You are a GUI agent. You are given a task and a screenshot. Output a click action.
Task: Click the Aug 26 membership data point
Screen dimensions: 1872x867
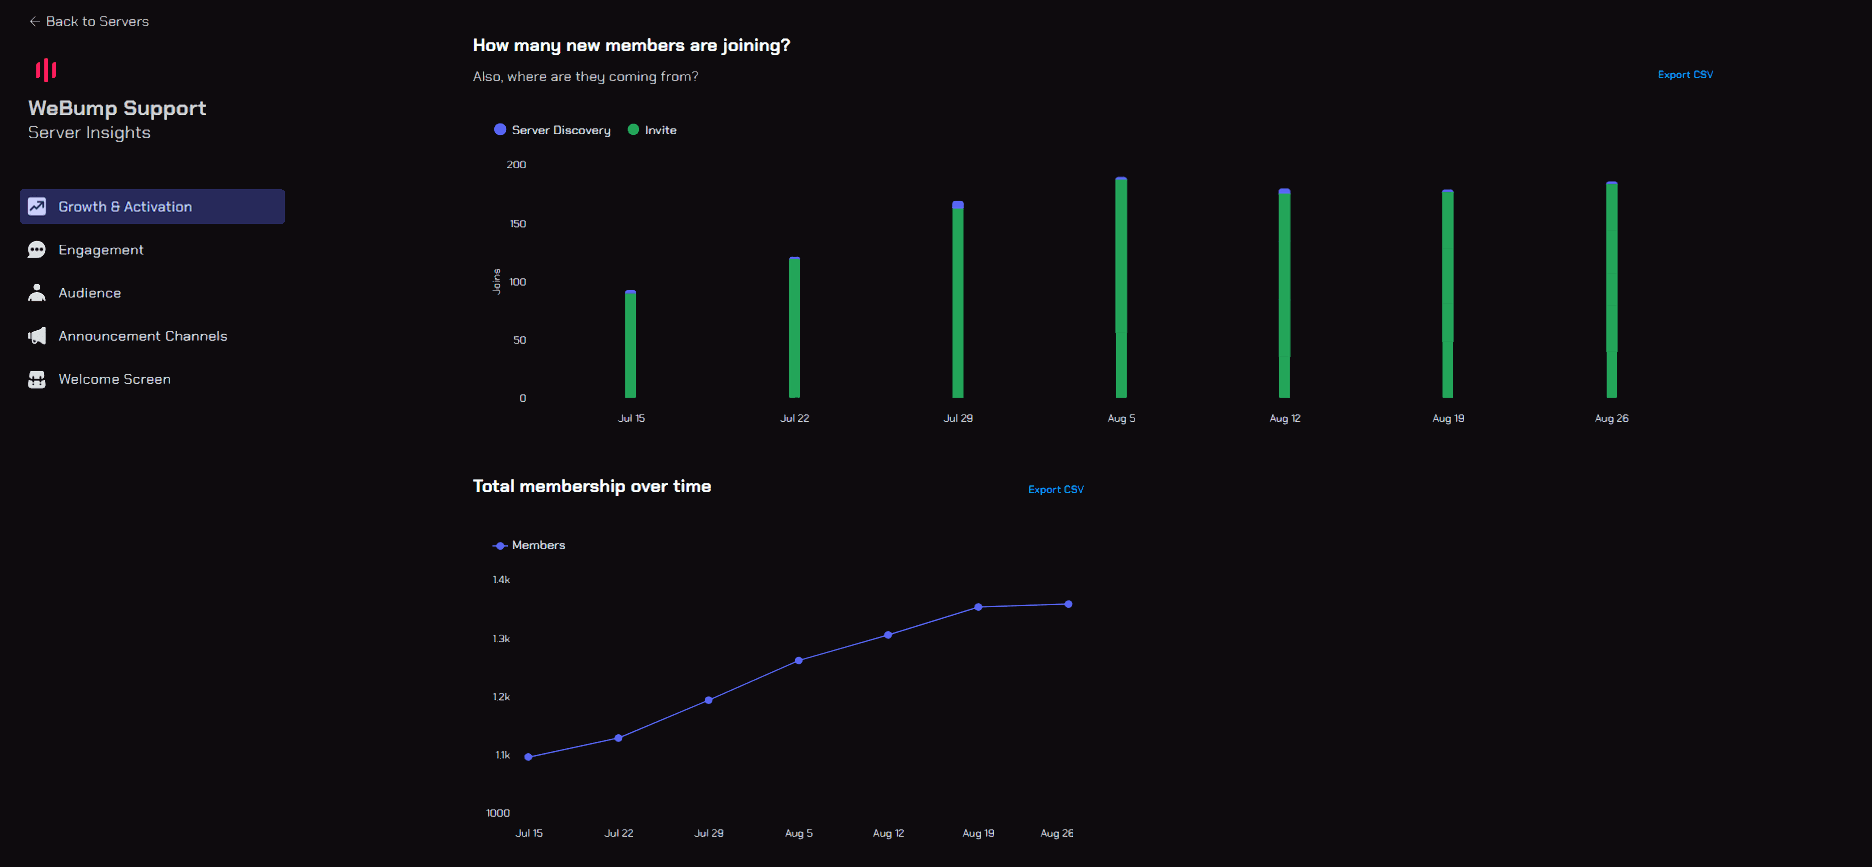1068,604
